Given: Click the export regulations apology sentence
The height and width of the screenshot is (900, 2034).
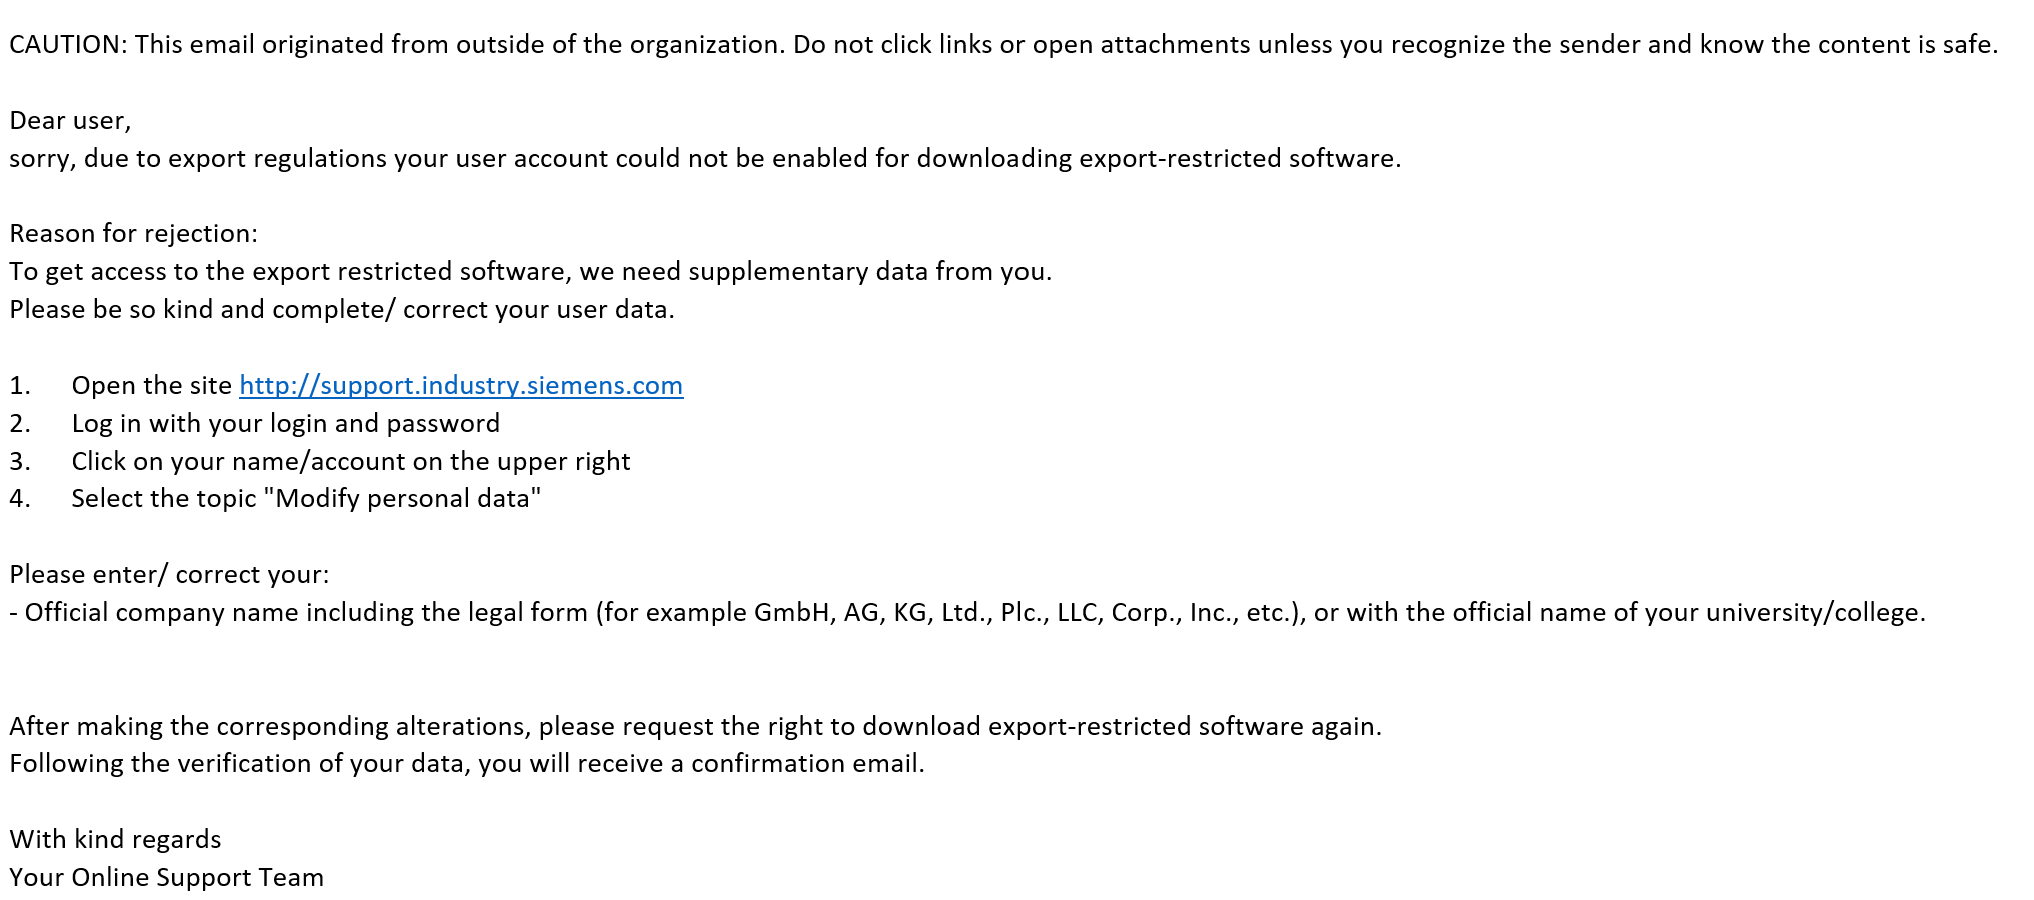Looking at the screenshot, I should tap(705, 159).
